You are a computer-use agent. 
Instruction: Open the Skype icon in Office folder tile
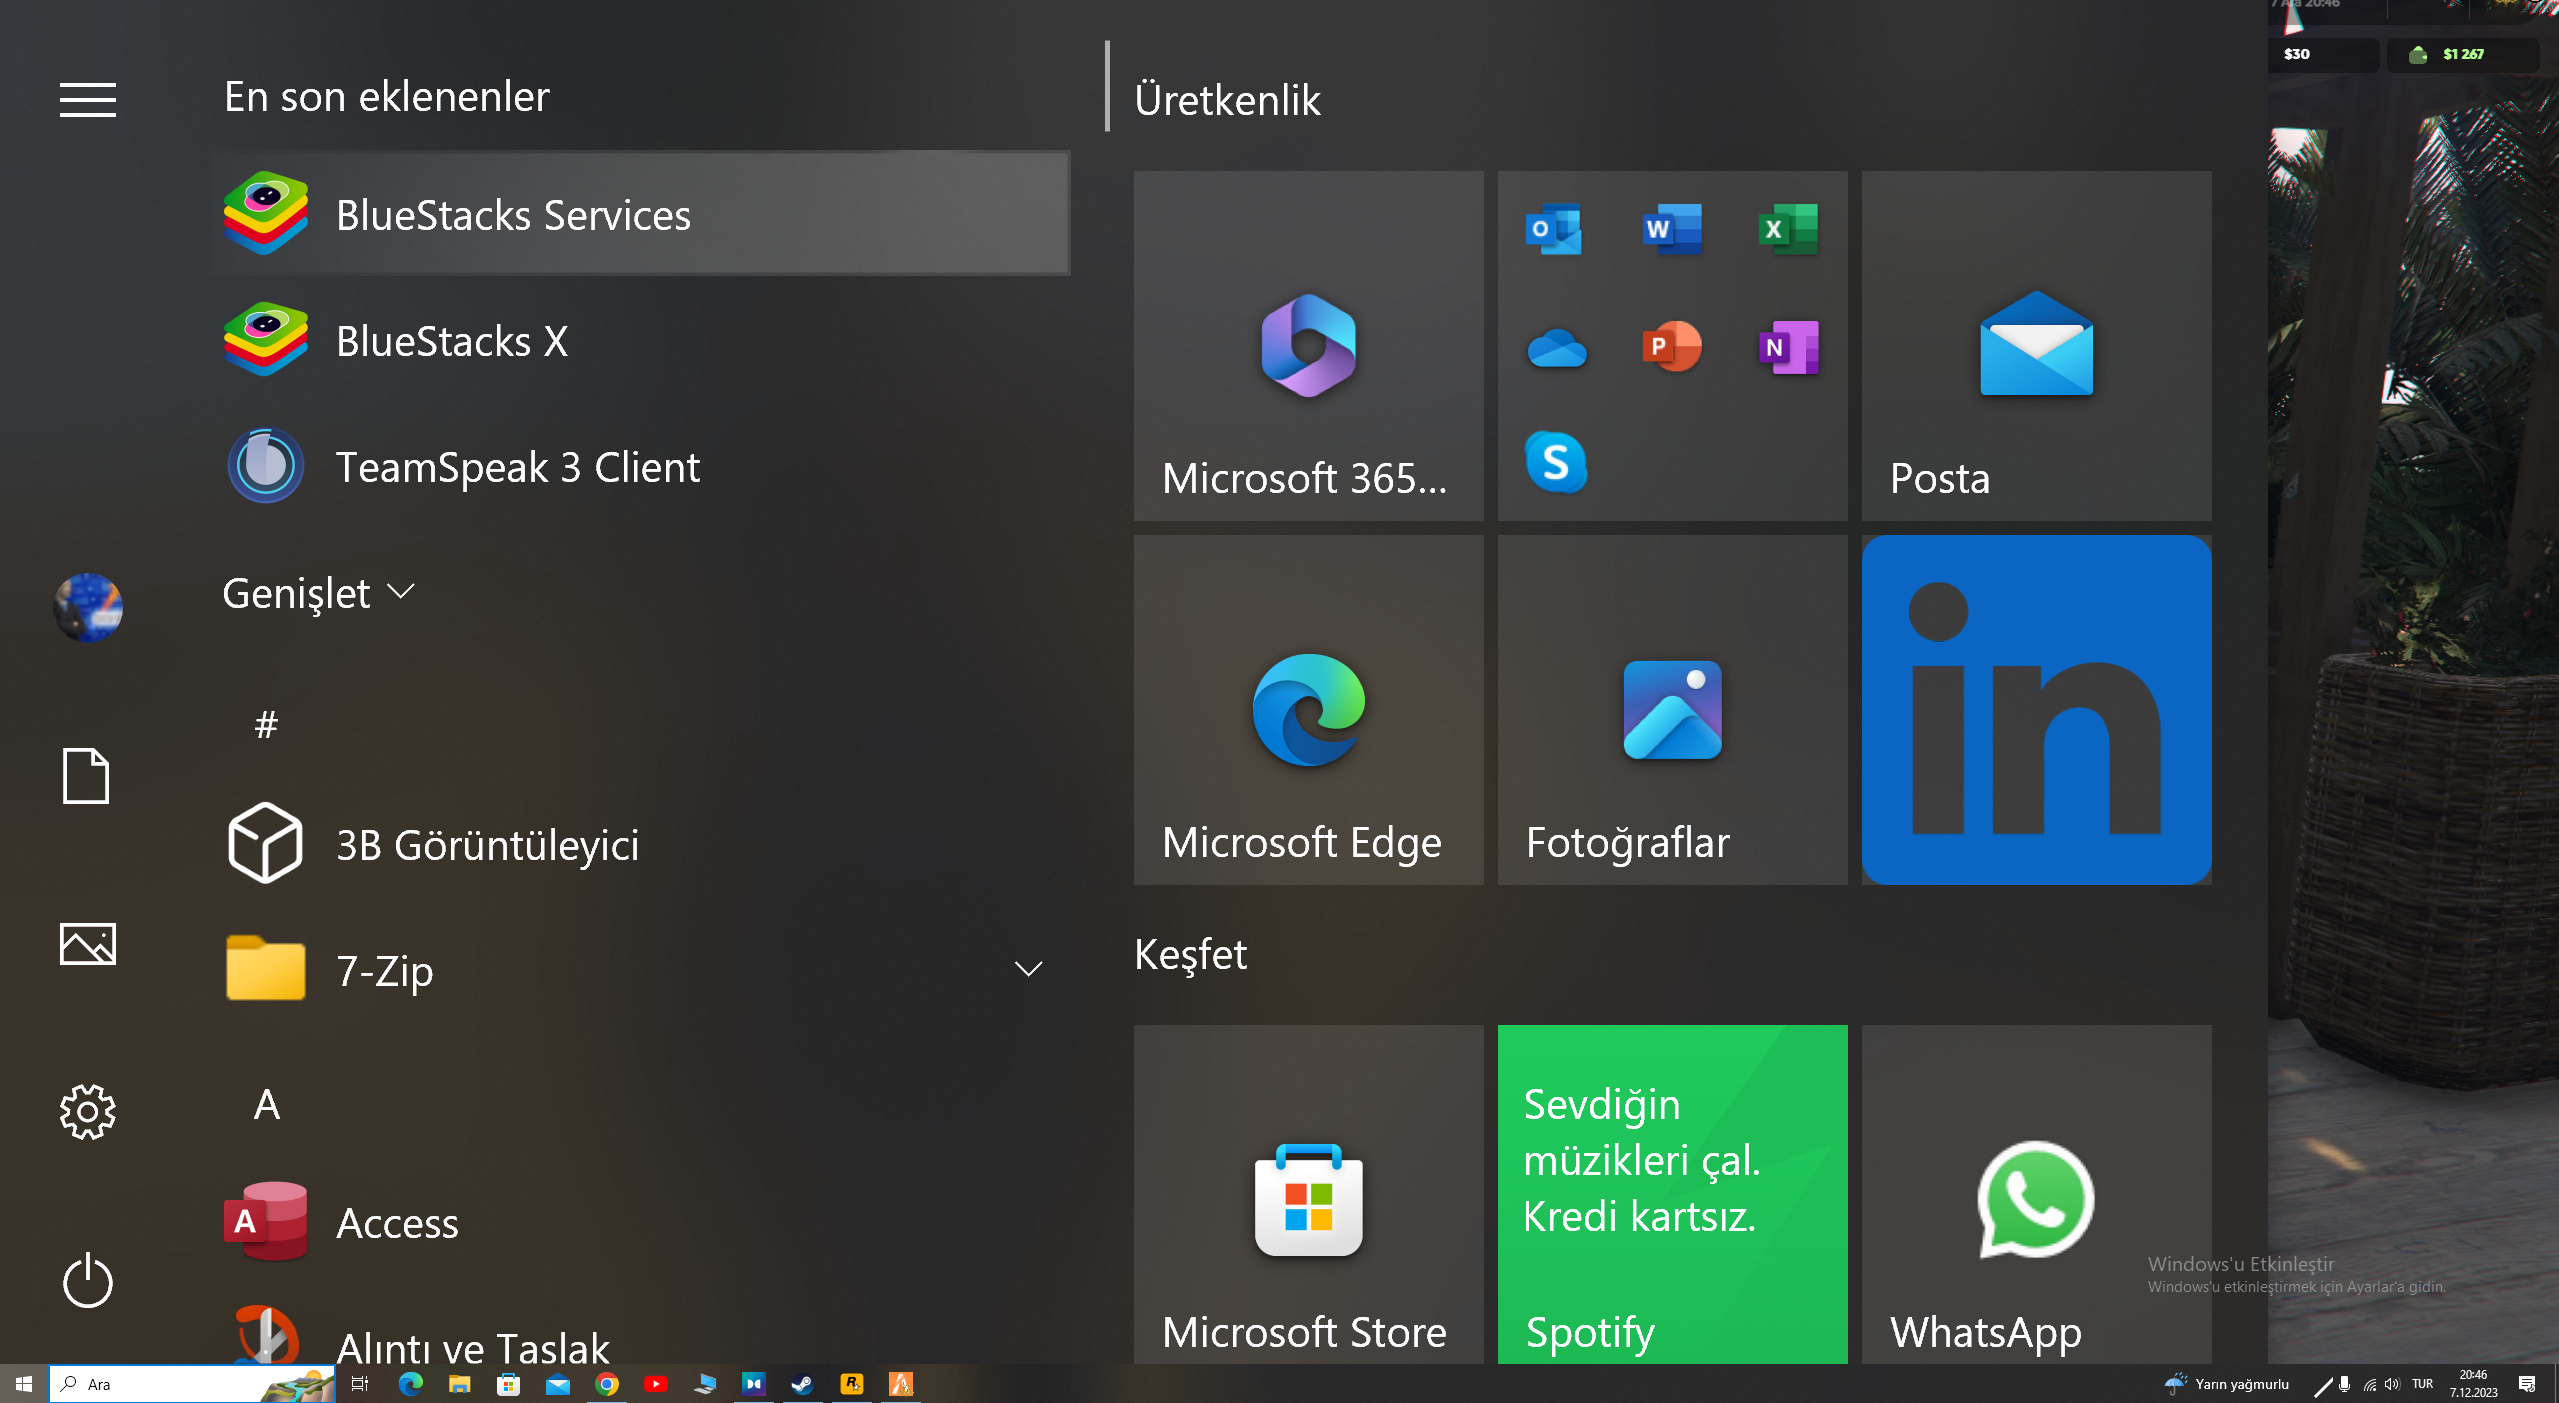click(1556, 462)
